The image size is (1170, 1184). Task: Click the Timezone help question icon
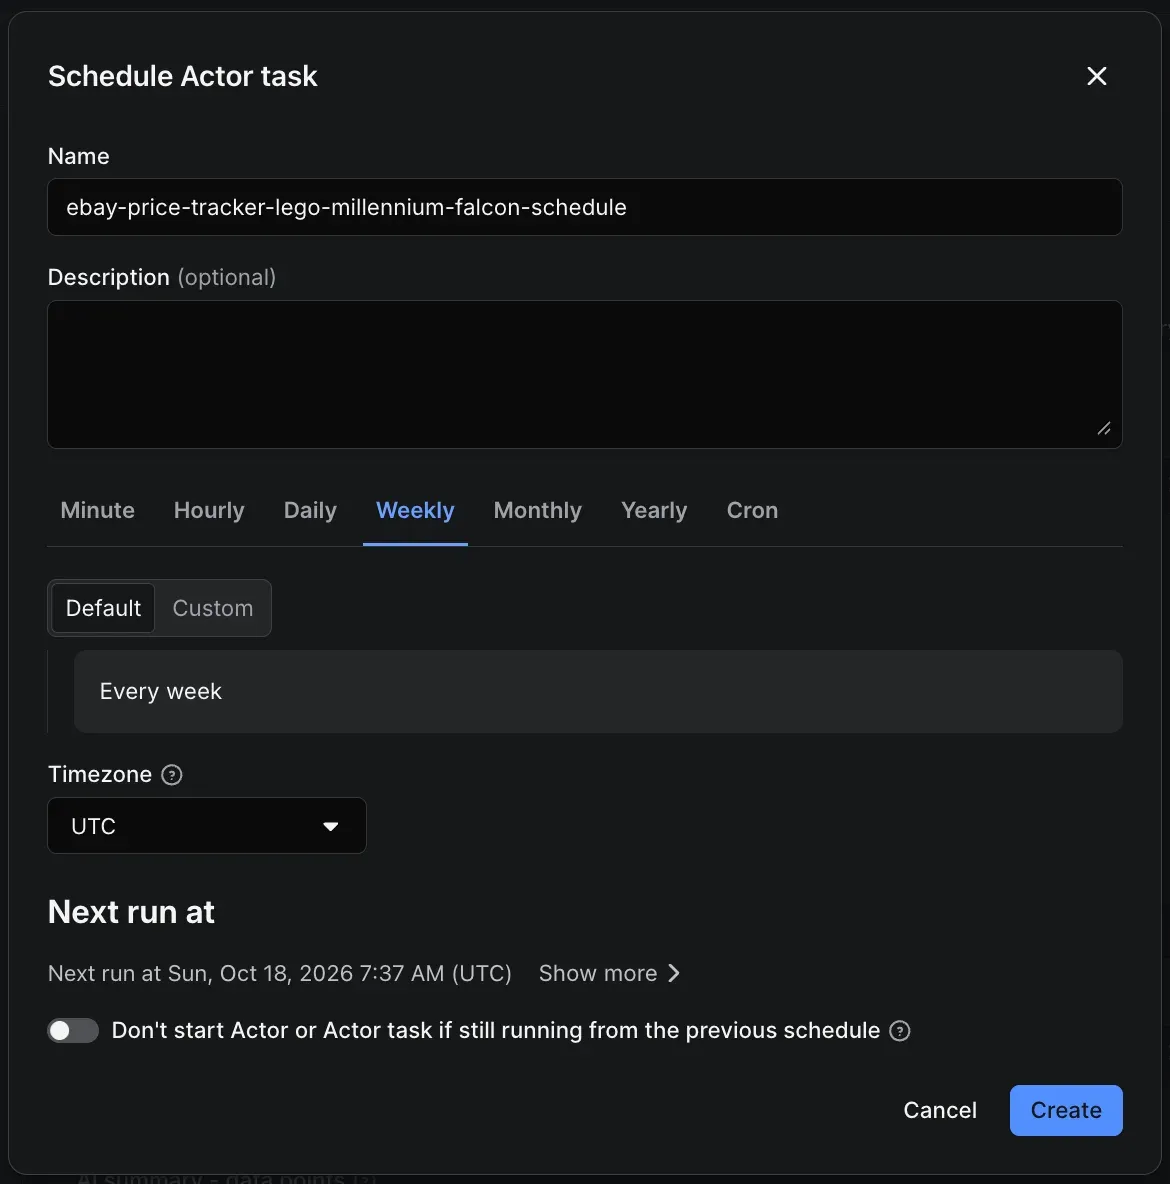point(171,775)
